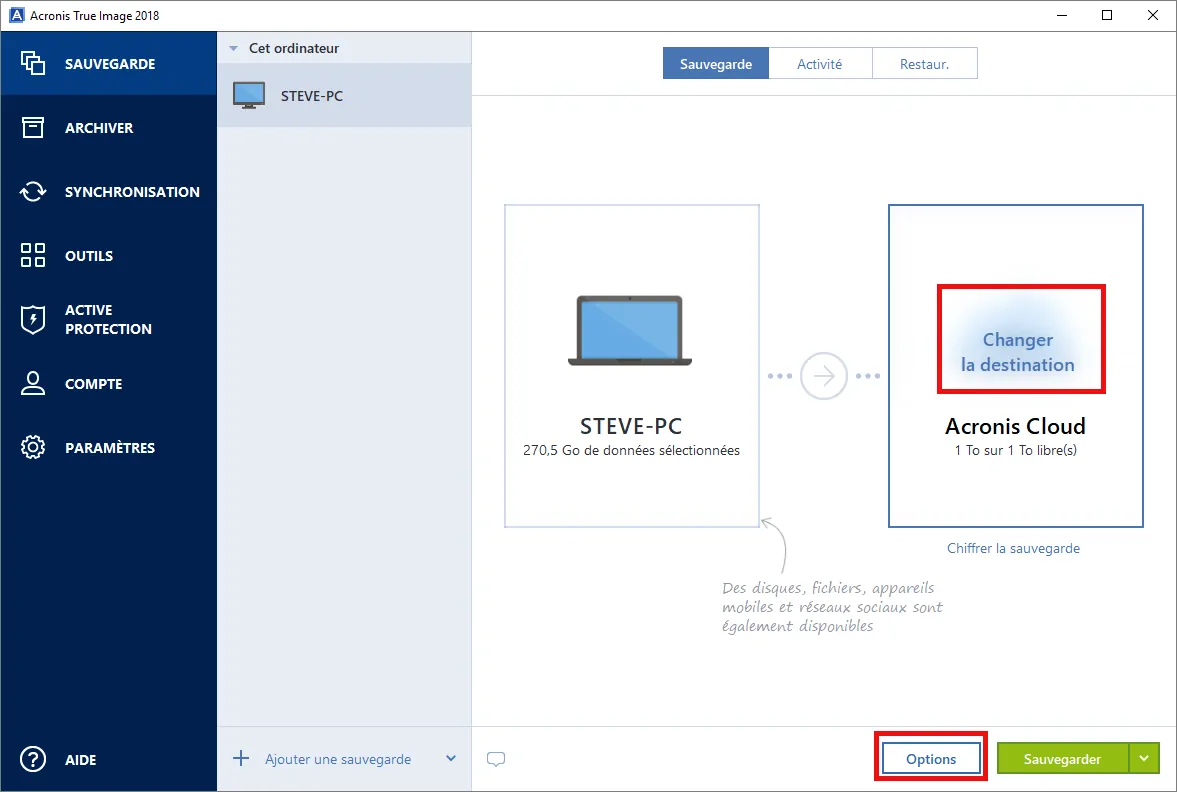Open the comment speech bubble icon
The height and width of the screenshot is (792, 1177).
495,759
